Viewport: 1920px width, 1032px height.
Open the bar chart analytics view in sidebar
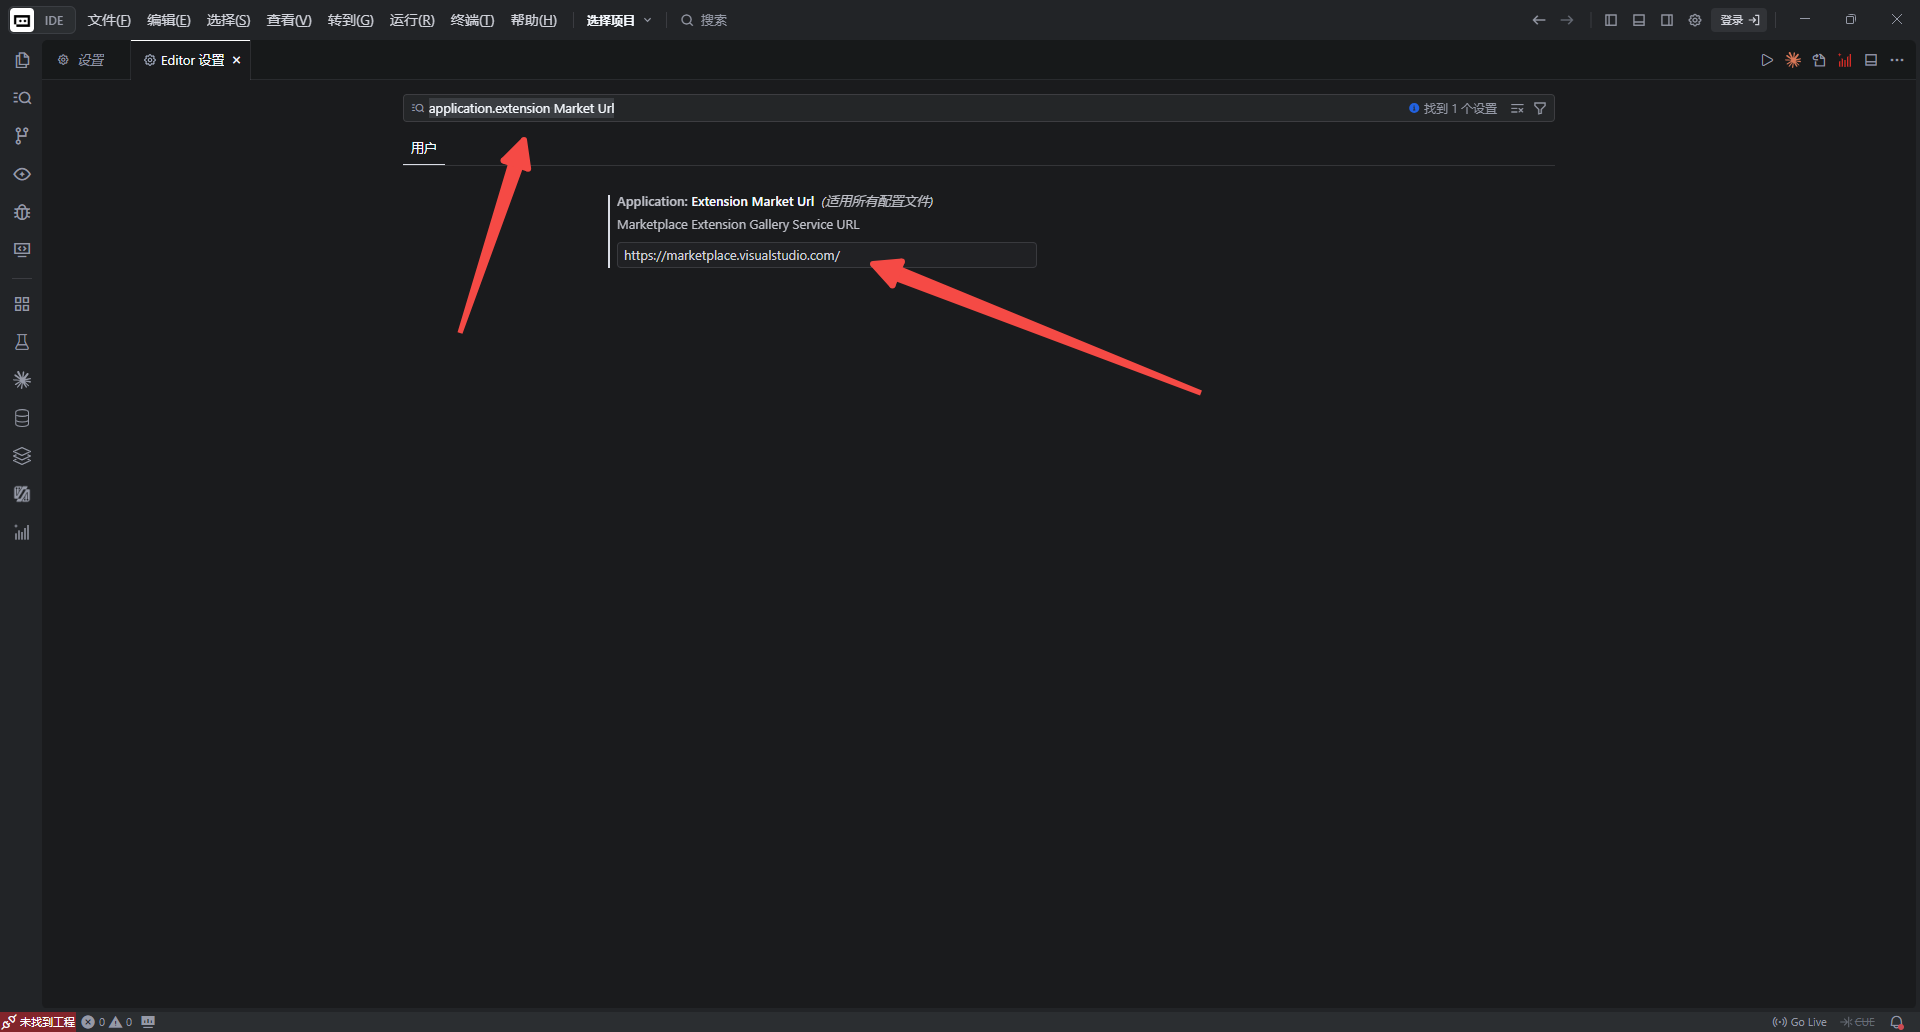click(22, 532)
